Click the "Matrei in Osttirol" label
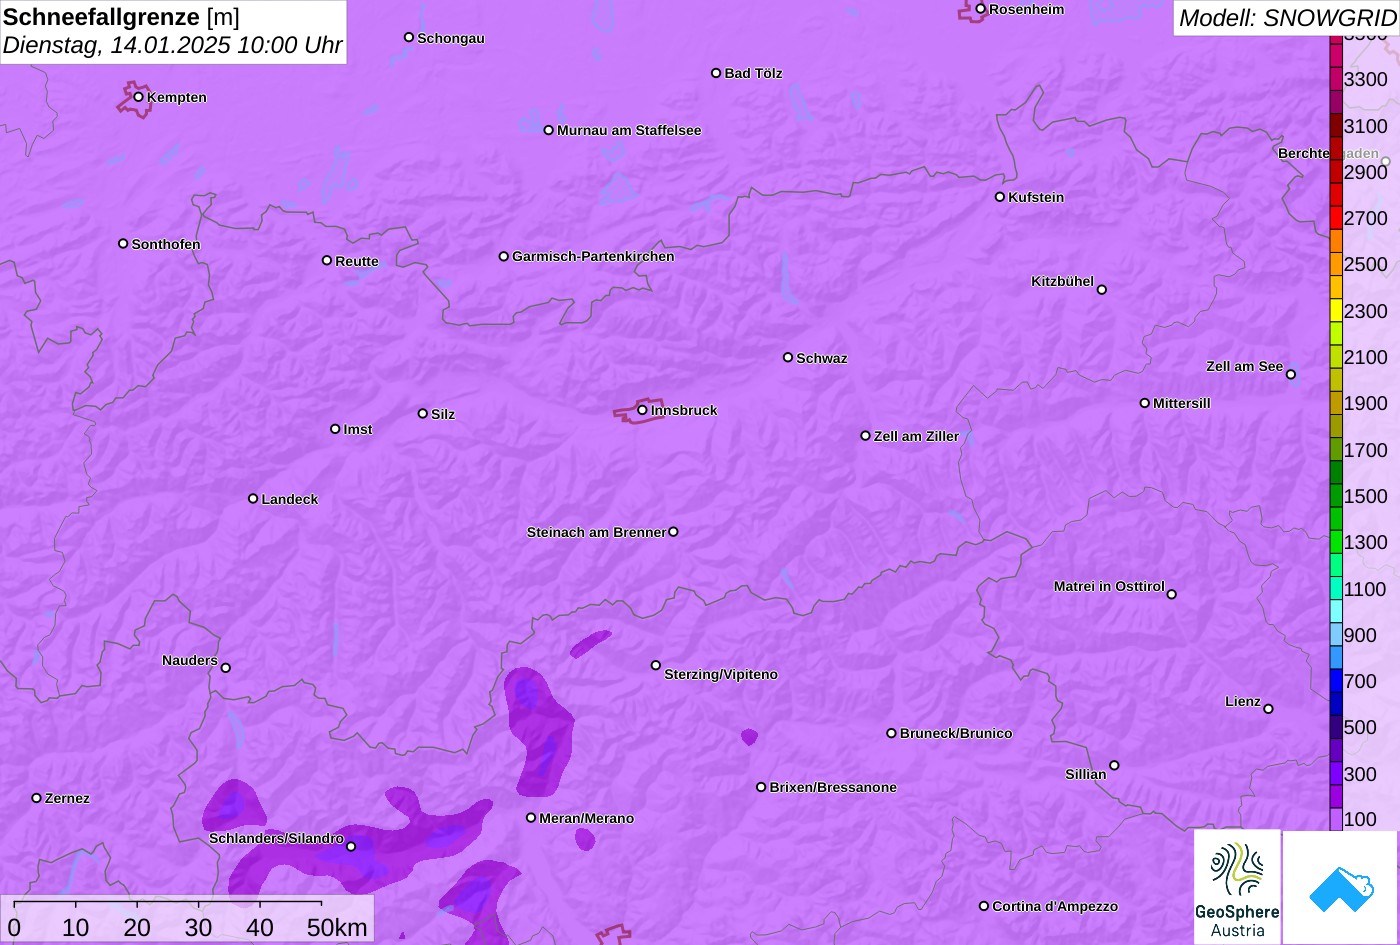 [x=1109, y=586]
